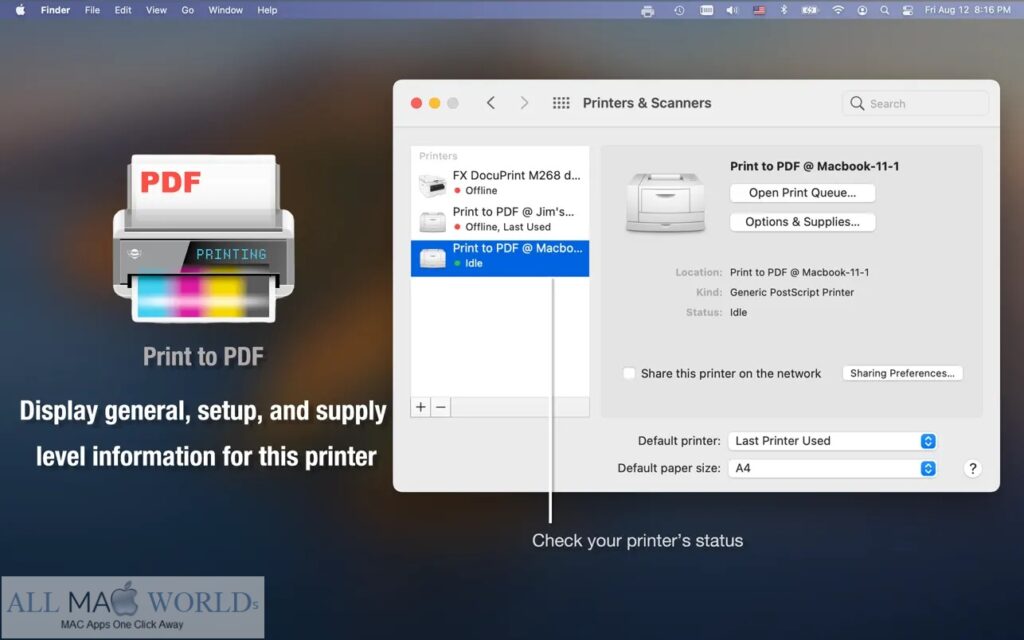The image size is (1024, 640).
Task: Open the Help menu
Action: (267, 10)
